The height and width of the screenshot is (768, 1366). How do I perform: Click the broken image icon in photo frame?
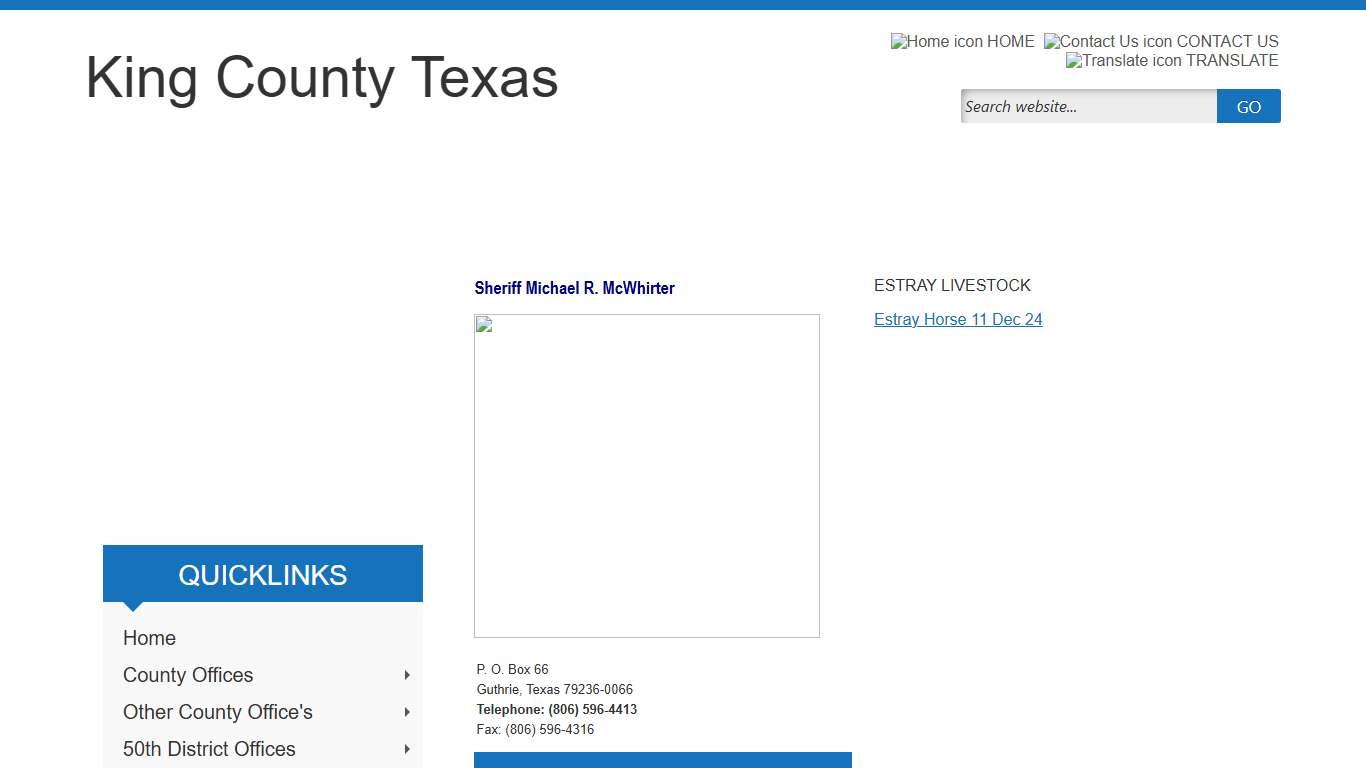[484, 324]
